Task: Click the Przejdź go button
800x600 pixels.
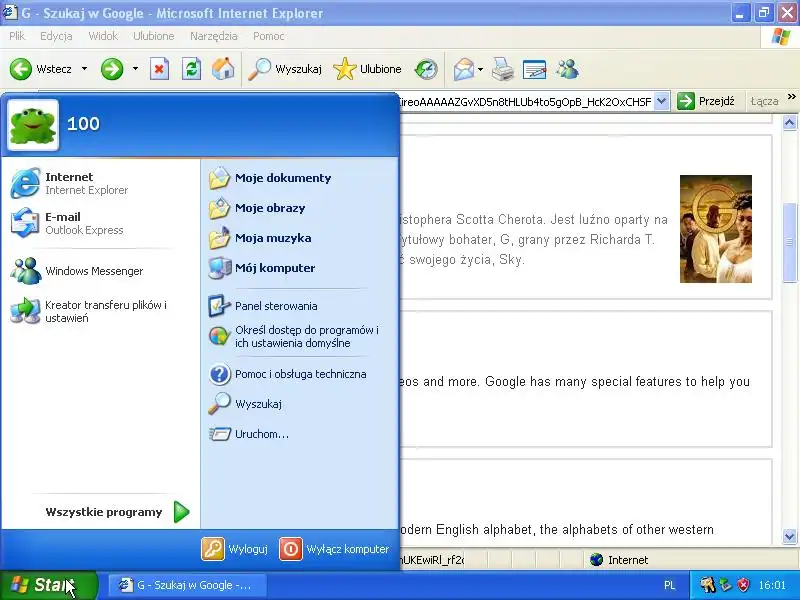Action: point(706,101)
